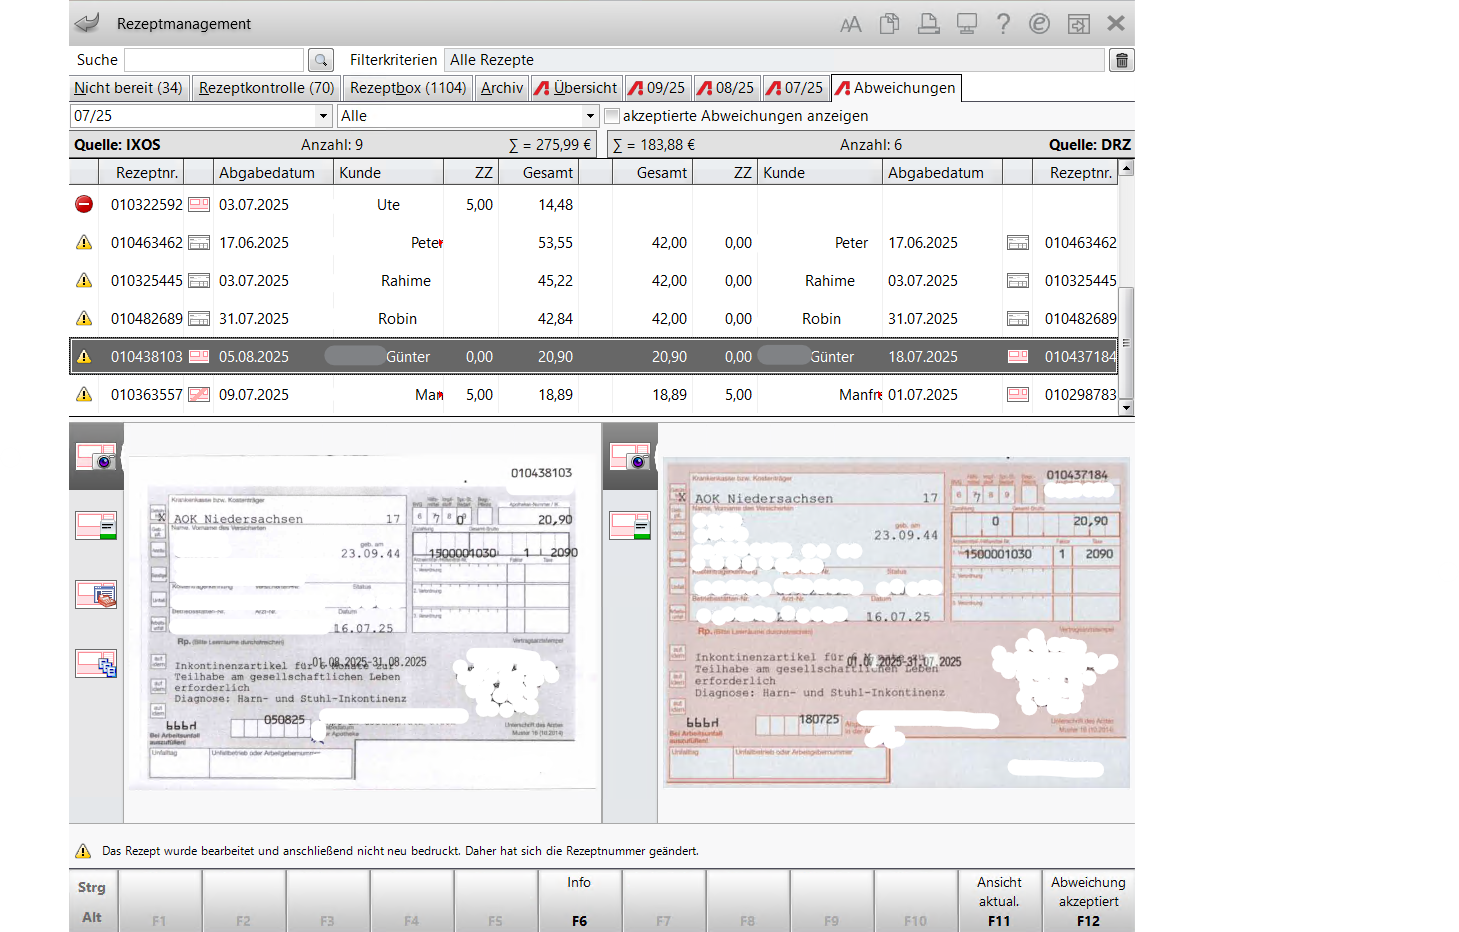
Task: Click the font size AA icon
Action: pos(850,24)
